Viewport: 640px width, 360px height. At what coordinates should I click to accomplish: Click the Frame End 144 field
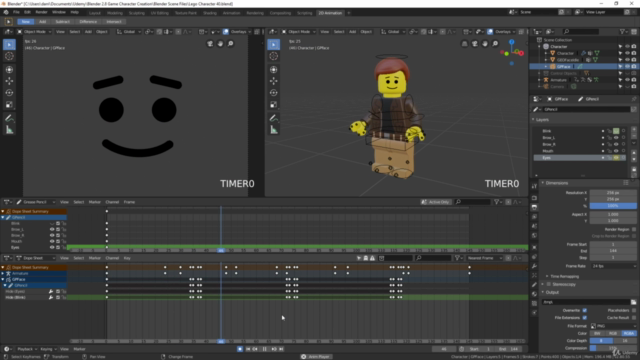pos(613,251)
